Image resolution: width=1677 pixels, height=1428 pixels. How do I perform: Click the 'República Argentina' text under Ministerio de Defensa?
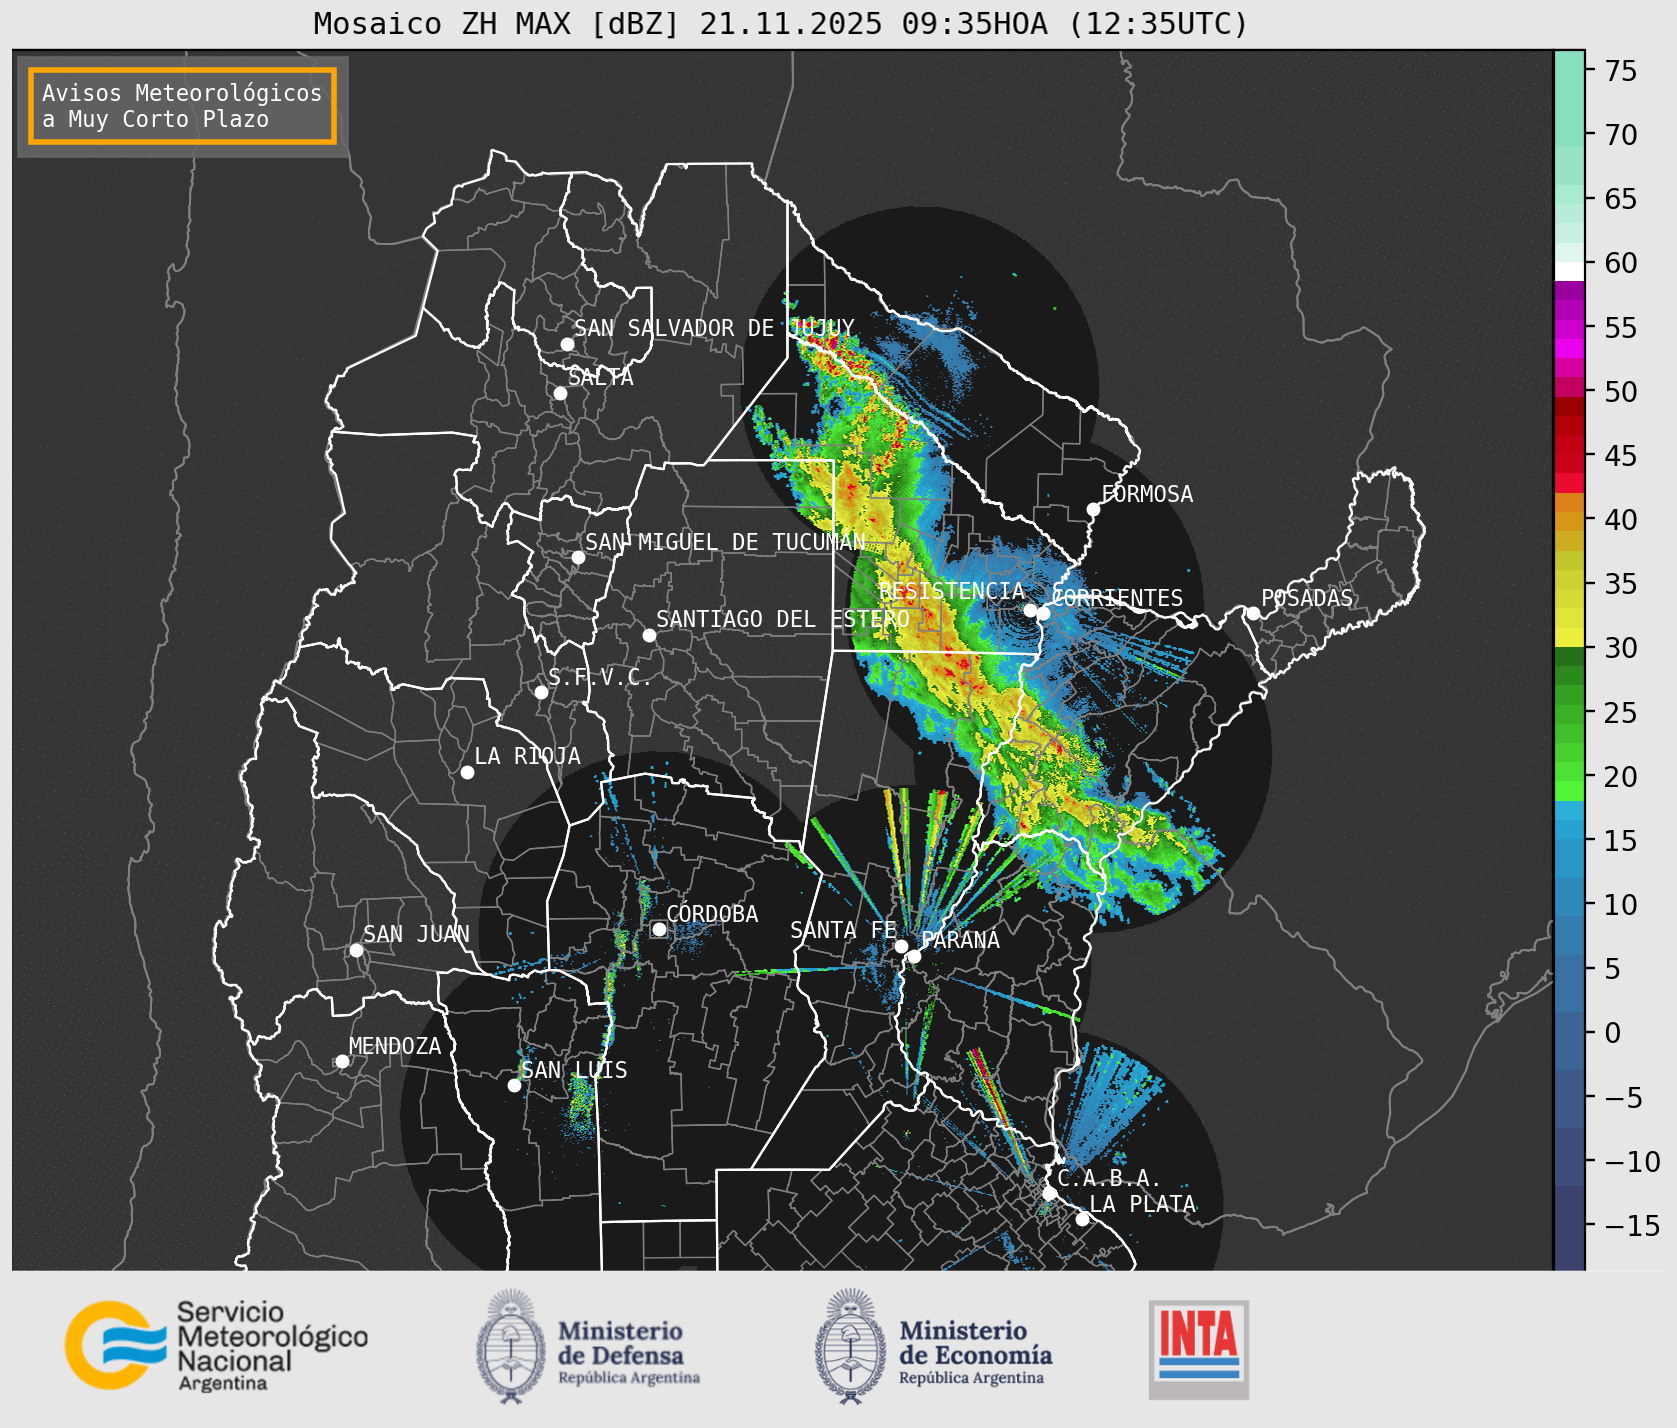click(629, 1378)
